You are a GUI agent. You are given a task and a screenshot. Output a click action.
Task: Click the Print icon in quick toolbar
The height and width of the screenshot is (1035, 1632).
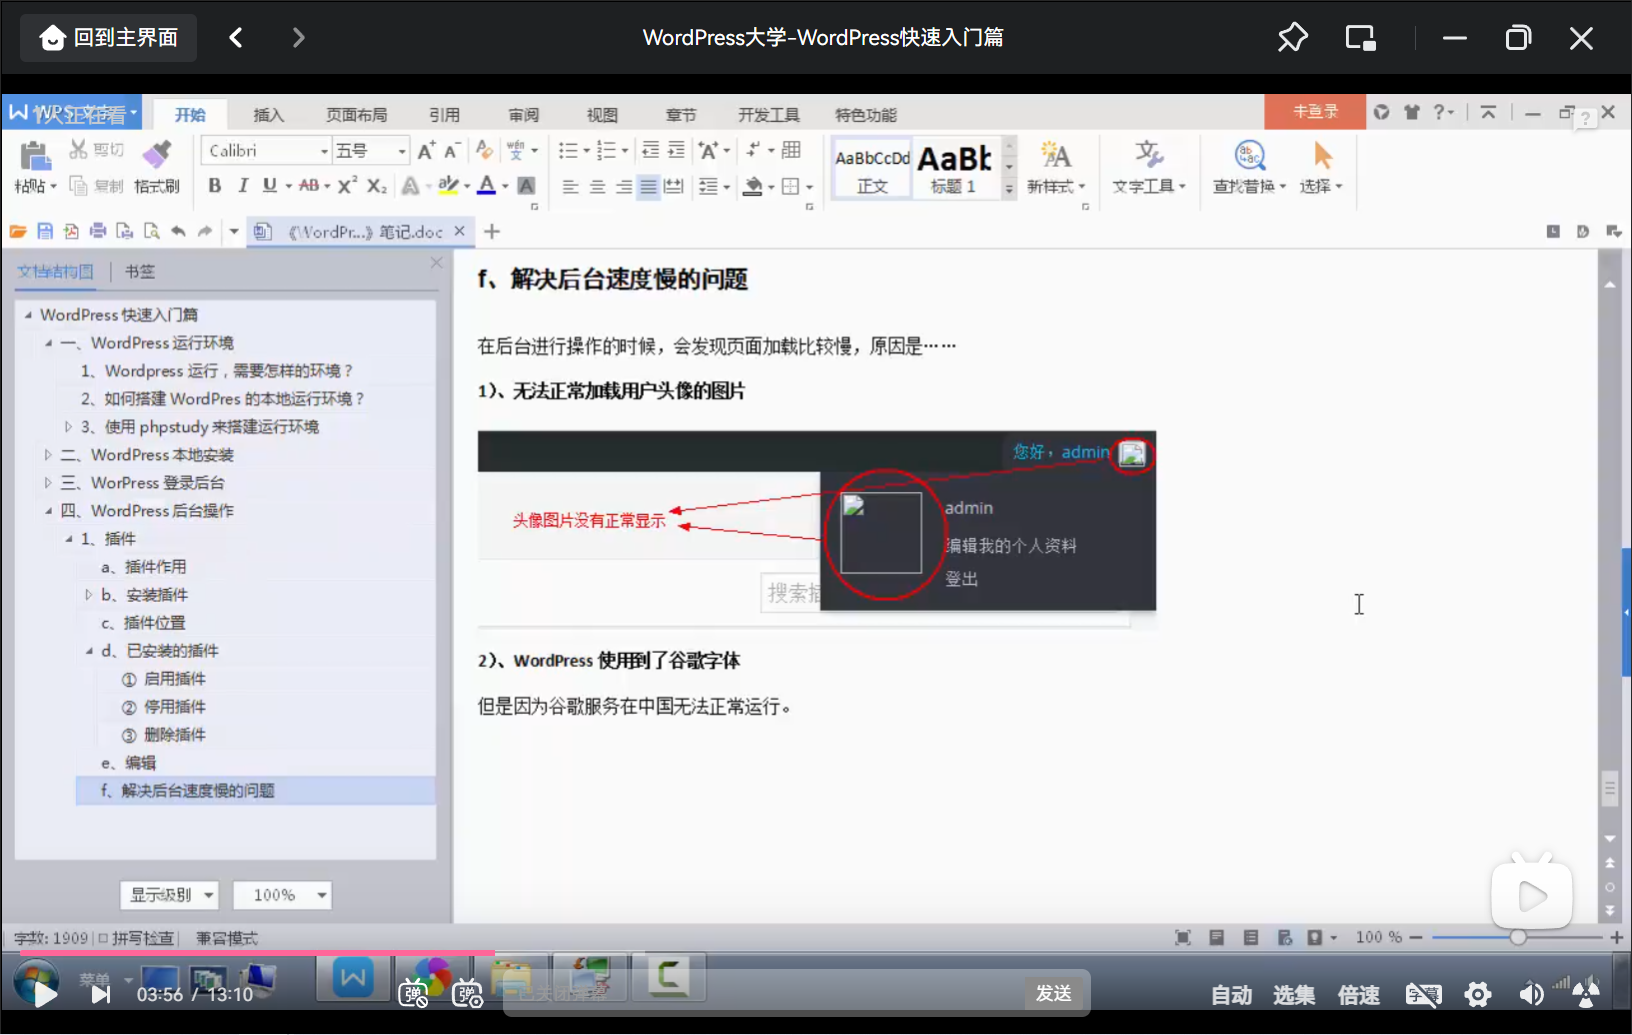pyautogui.click(x=98, y=232)
